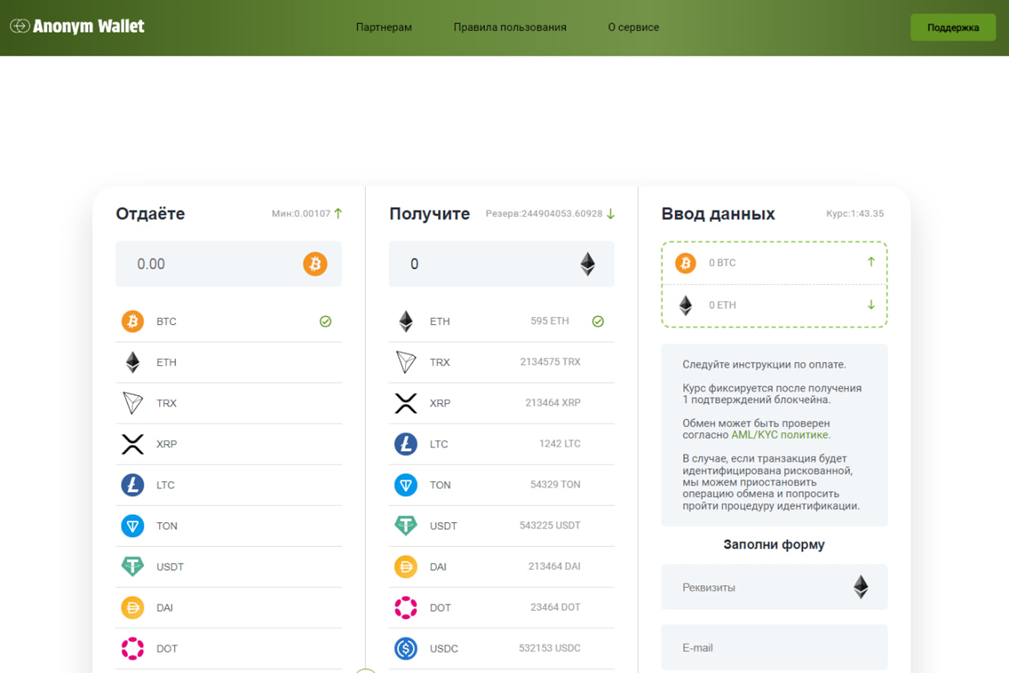
Task: Select the BTC icon in Отдаёте list
Action: [132, 321]
